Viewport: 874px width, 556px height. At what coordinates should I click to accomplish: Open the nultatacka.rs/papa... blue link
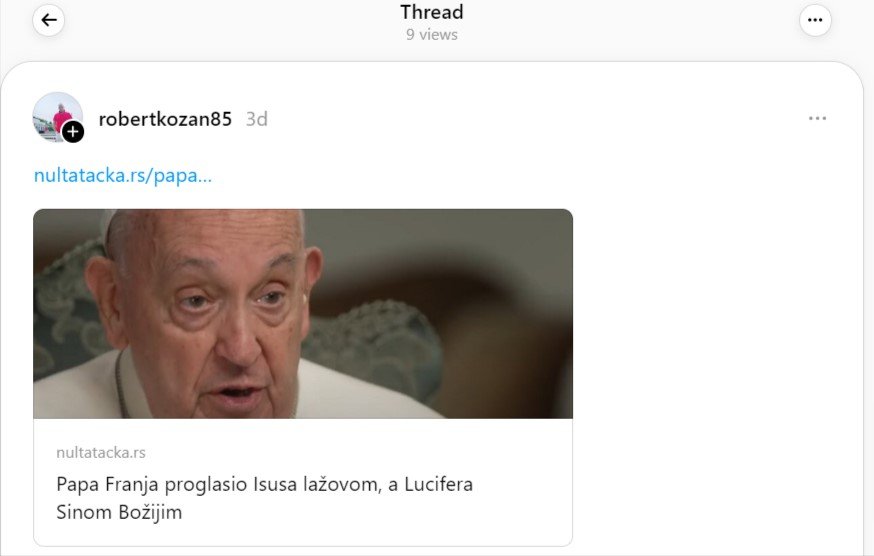click(x=123, y=175)
